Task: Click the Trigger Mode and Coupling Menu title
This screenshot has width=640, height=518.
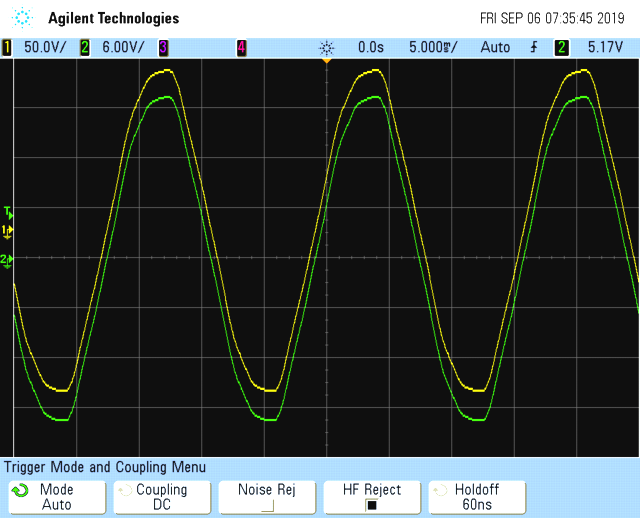Action: [105, 467]
